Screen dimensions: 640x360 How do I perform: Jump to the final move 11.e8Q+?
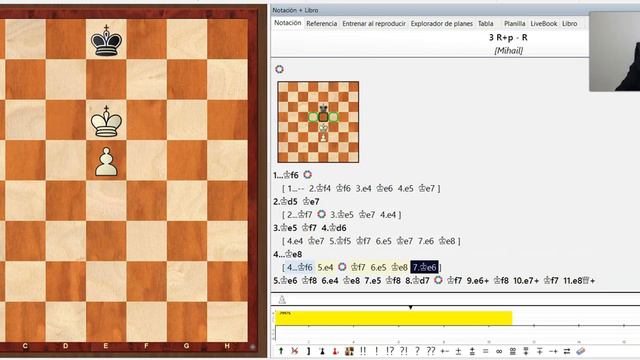click(579, 281)
